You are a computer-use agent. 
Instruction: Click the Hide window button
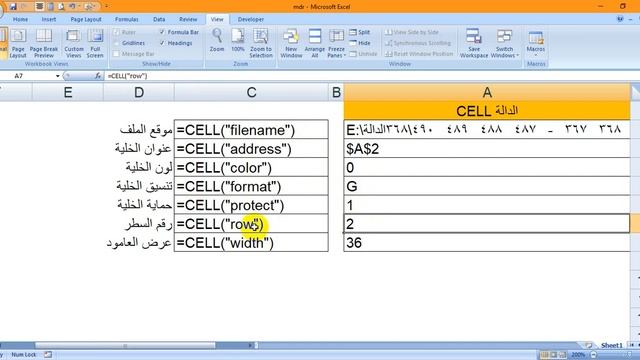(360, 43)
